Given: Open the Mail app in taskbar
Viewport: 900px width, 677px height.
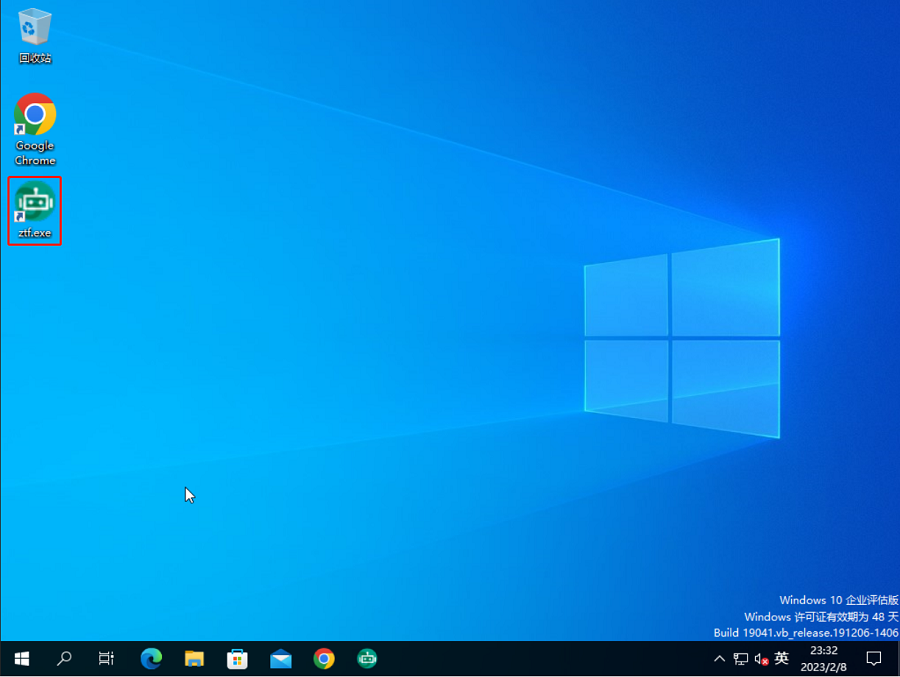Looking at the screenshot, I should pyautogui.click(x=281, y=659).
